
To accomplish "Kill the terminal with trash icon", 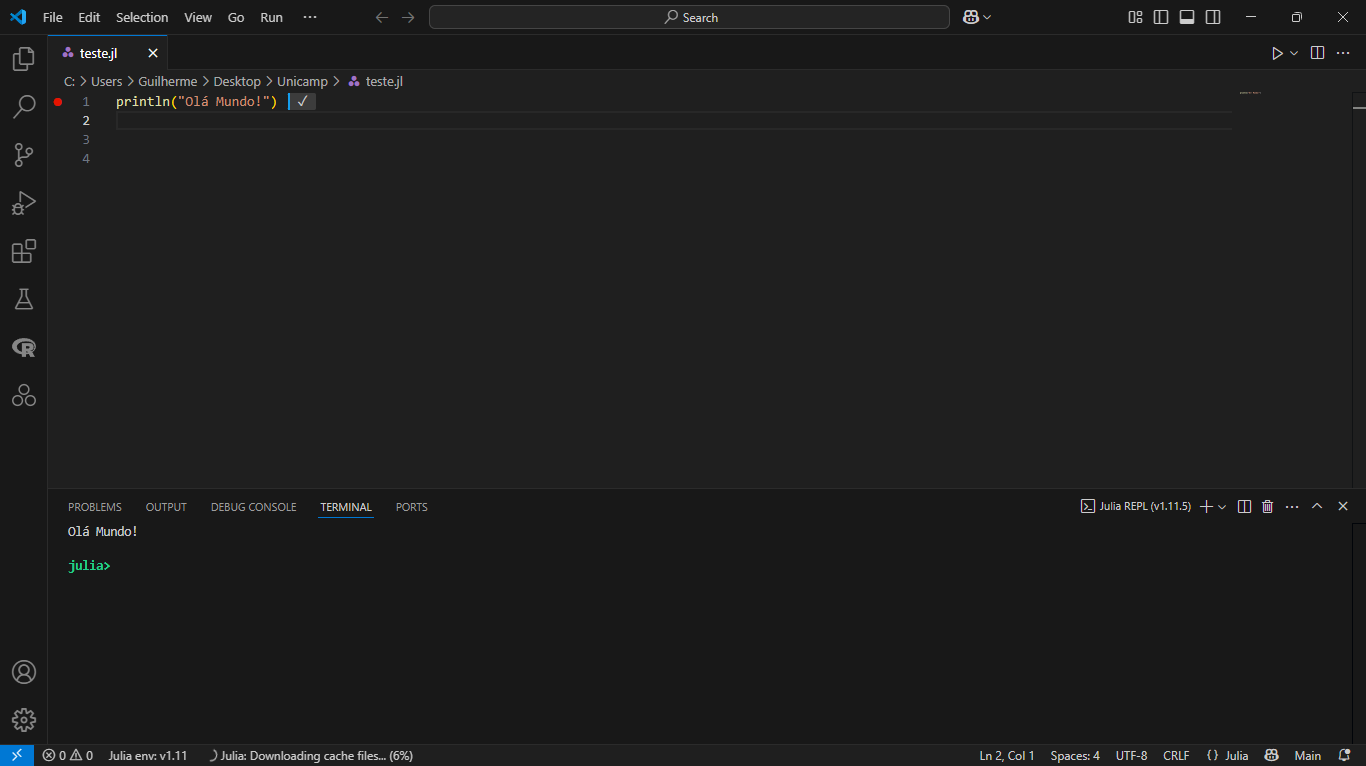I will [1268, 507].
